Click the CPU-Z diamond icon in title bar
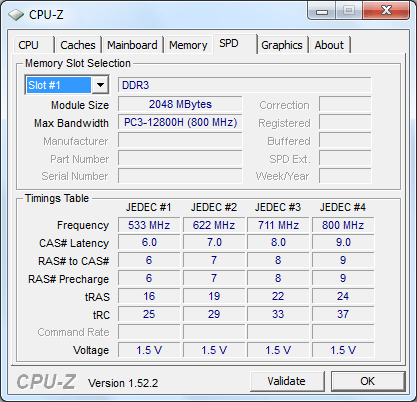This screenshot has width=417, height=402. [x=16, y=15]
